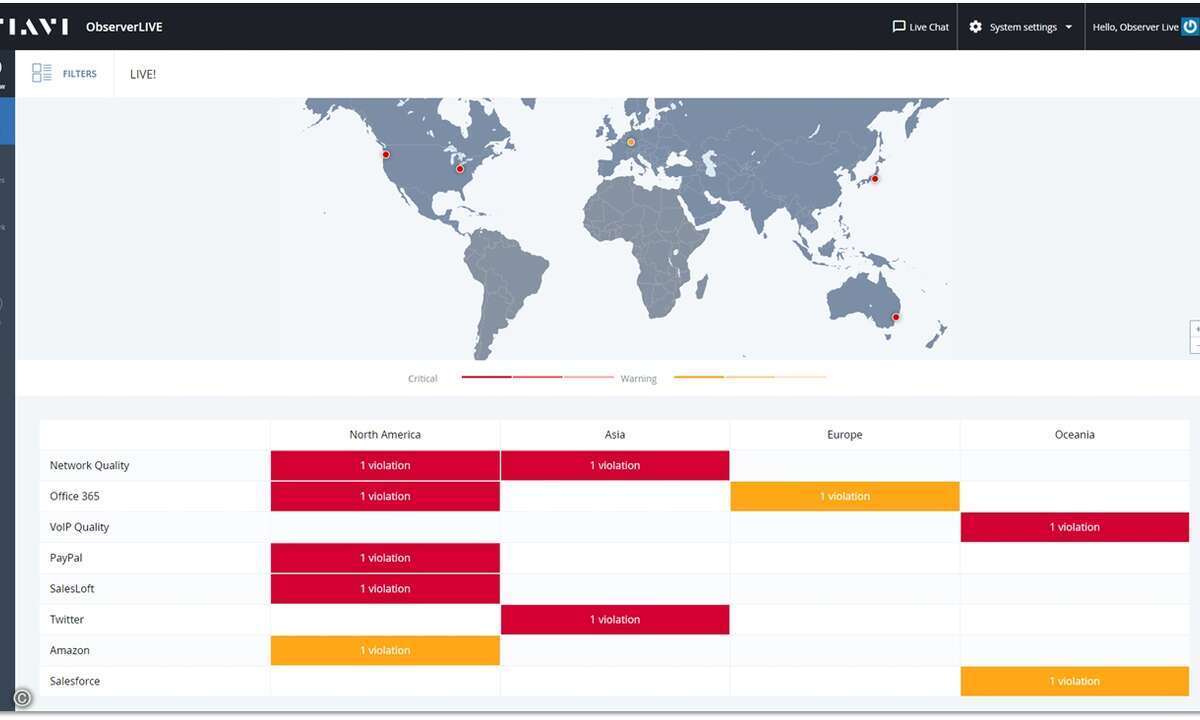Click the Asia column header
Screen dimensions: 1200x720
(615, 435)
